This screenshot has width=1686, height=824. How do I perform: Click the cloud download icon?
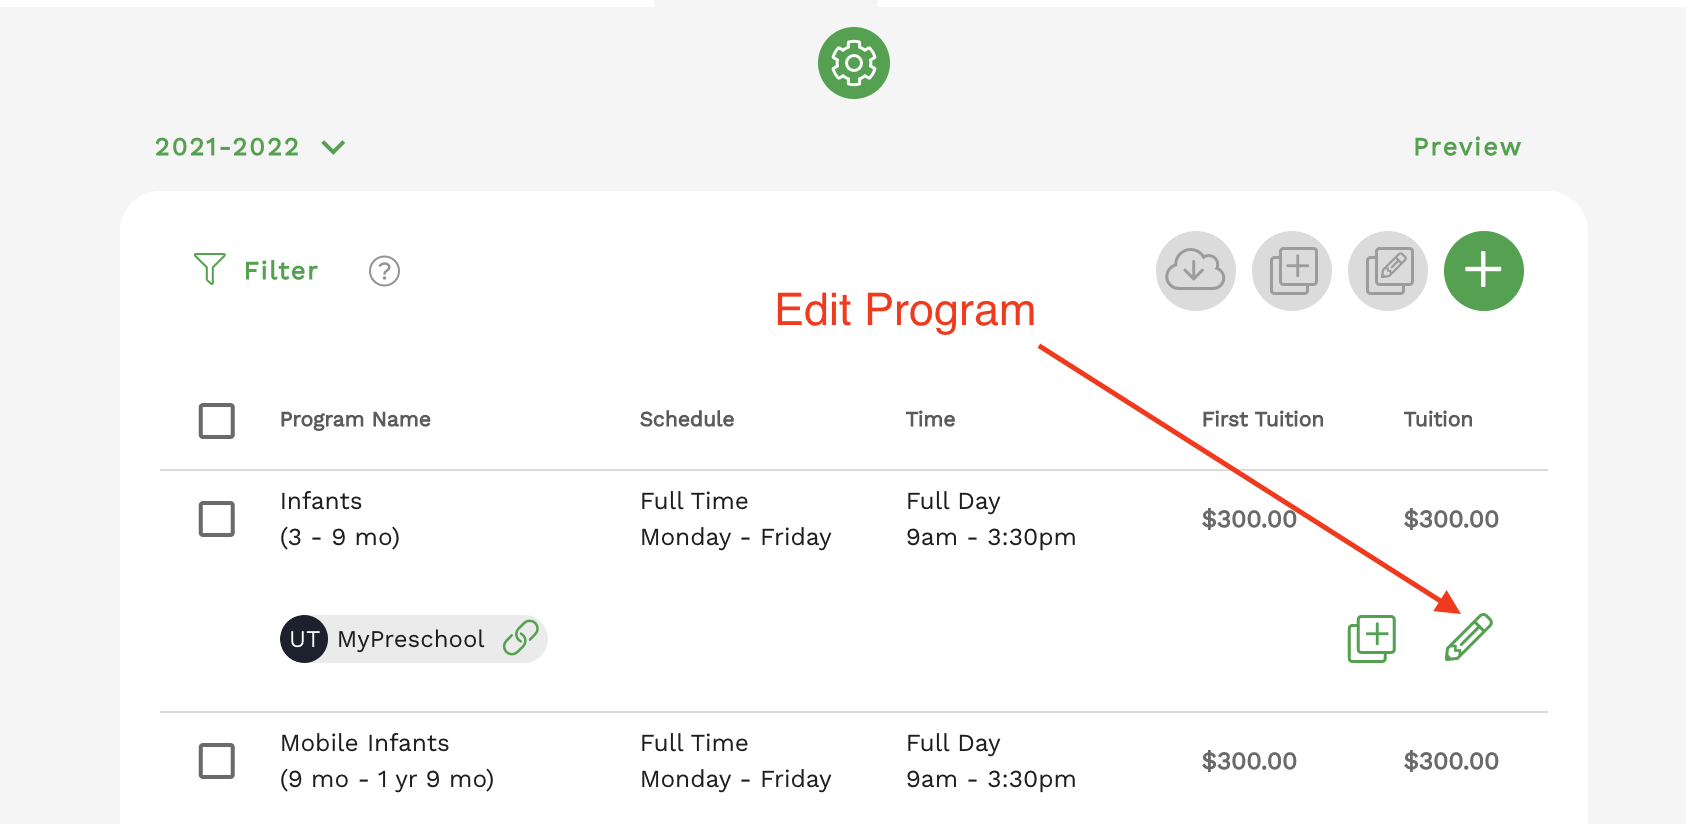point(1196,271)
